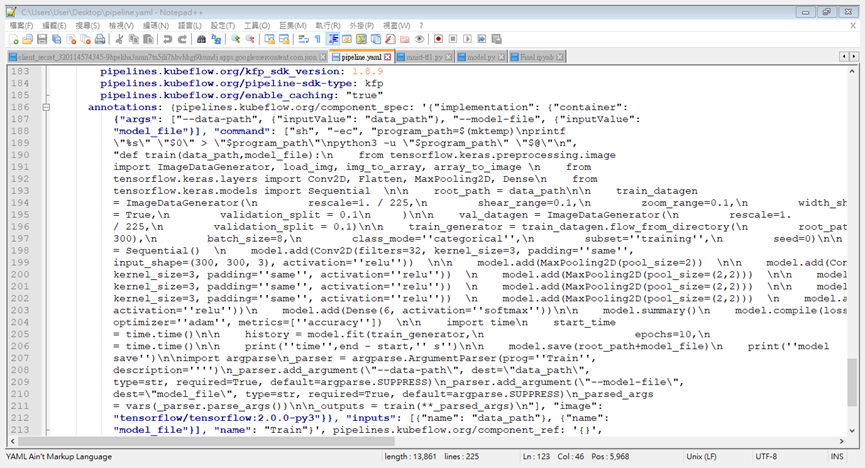
Task: Toggle the indent guide display
Action: 333,39
